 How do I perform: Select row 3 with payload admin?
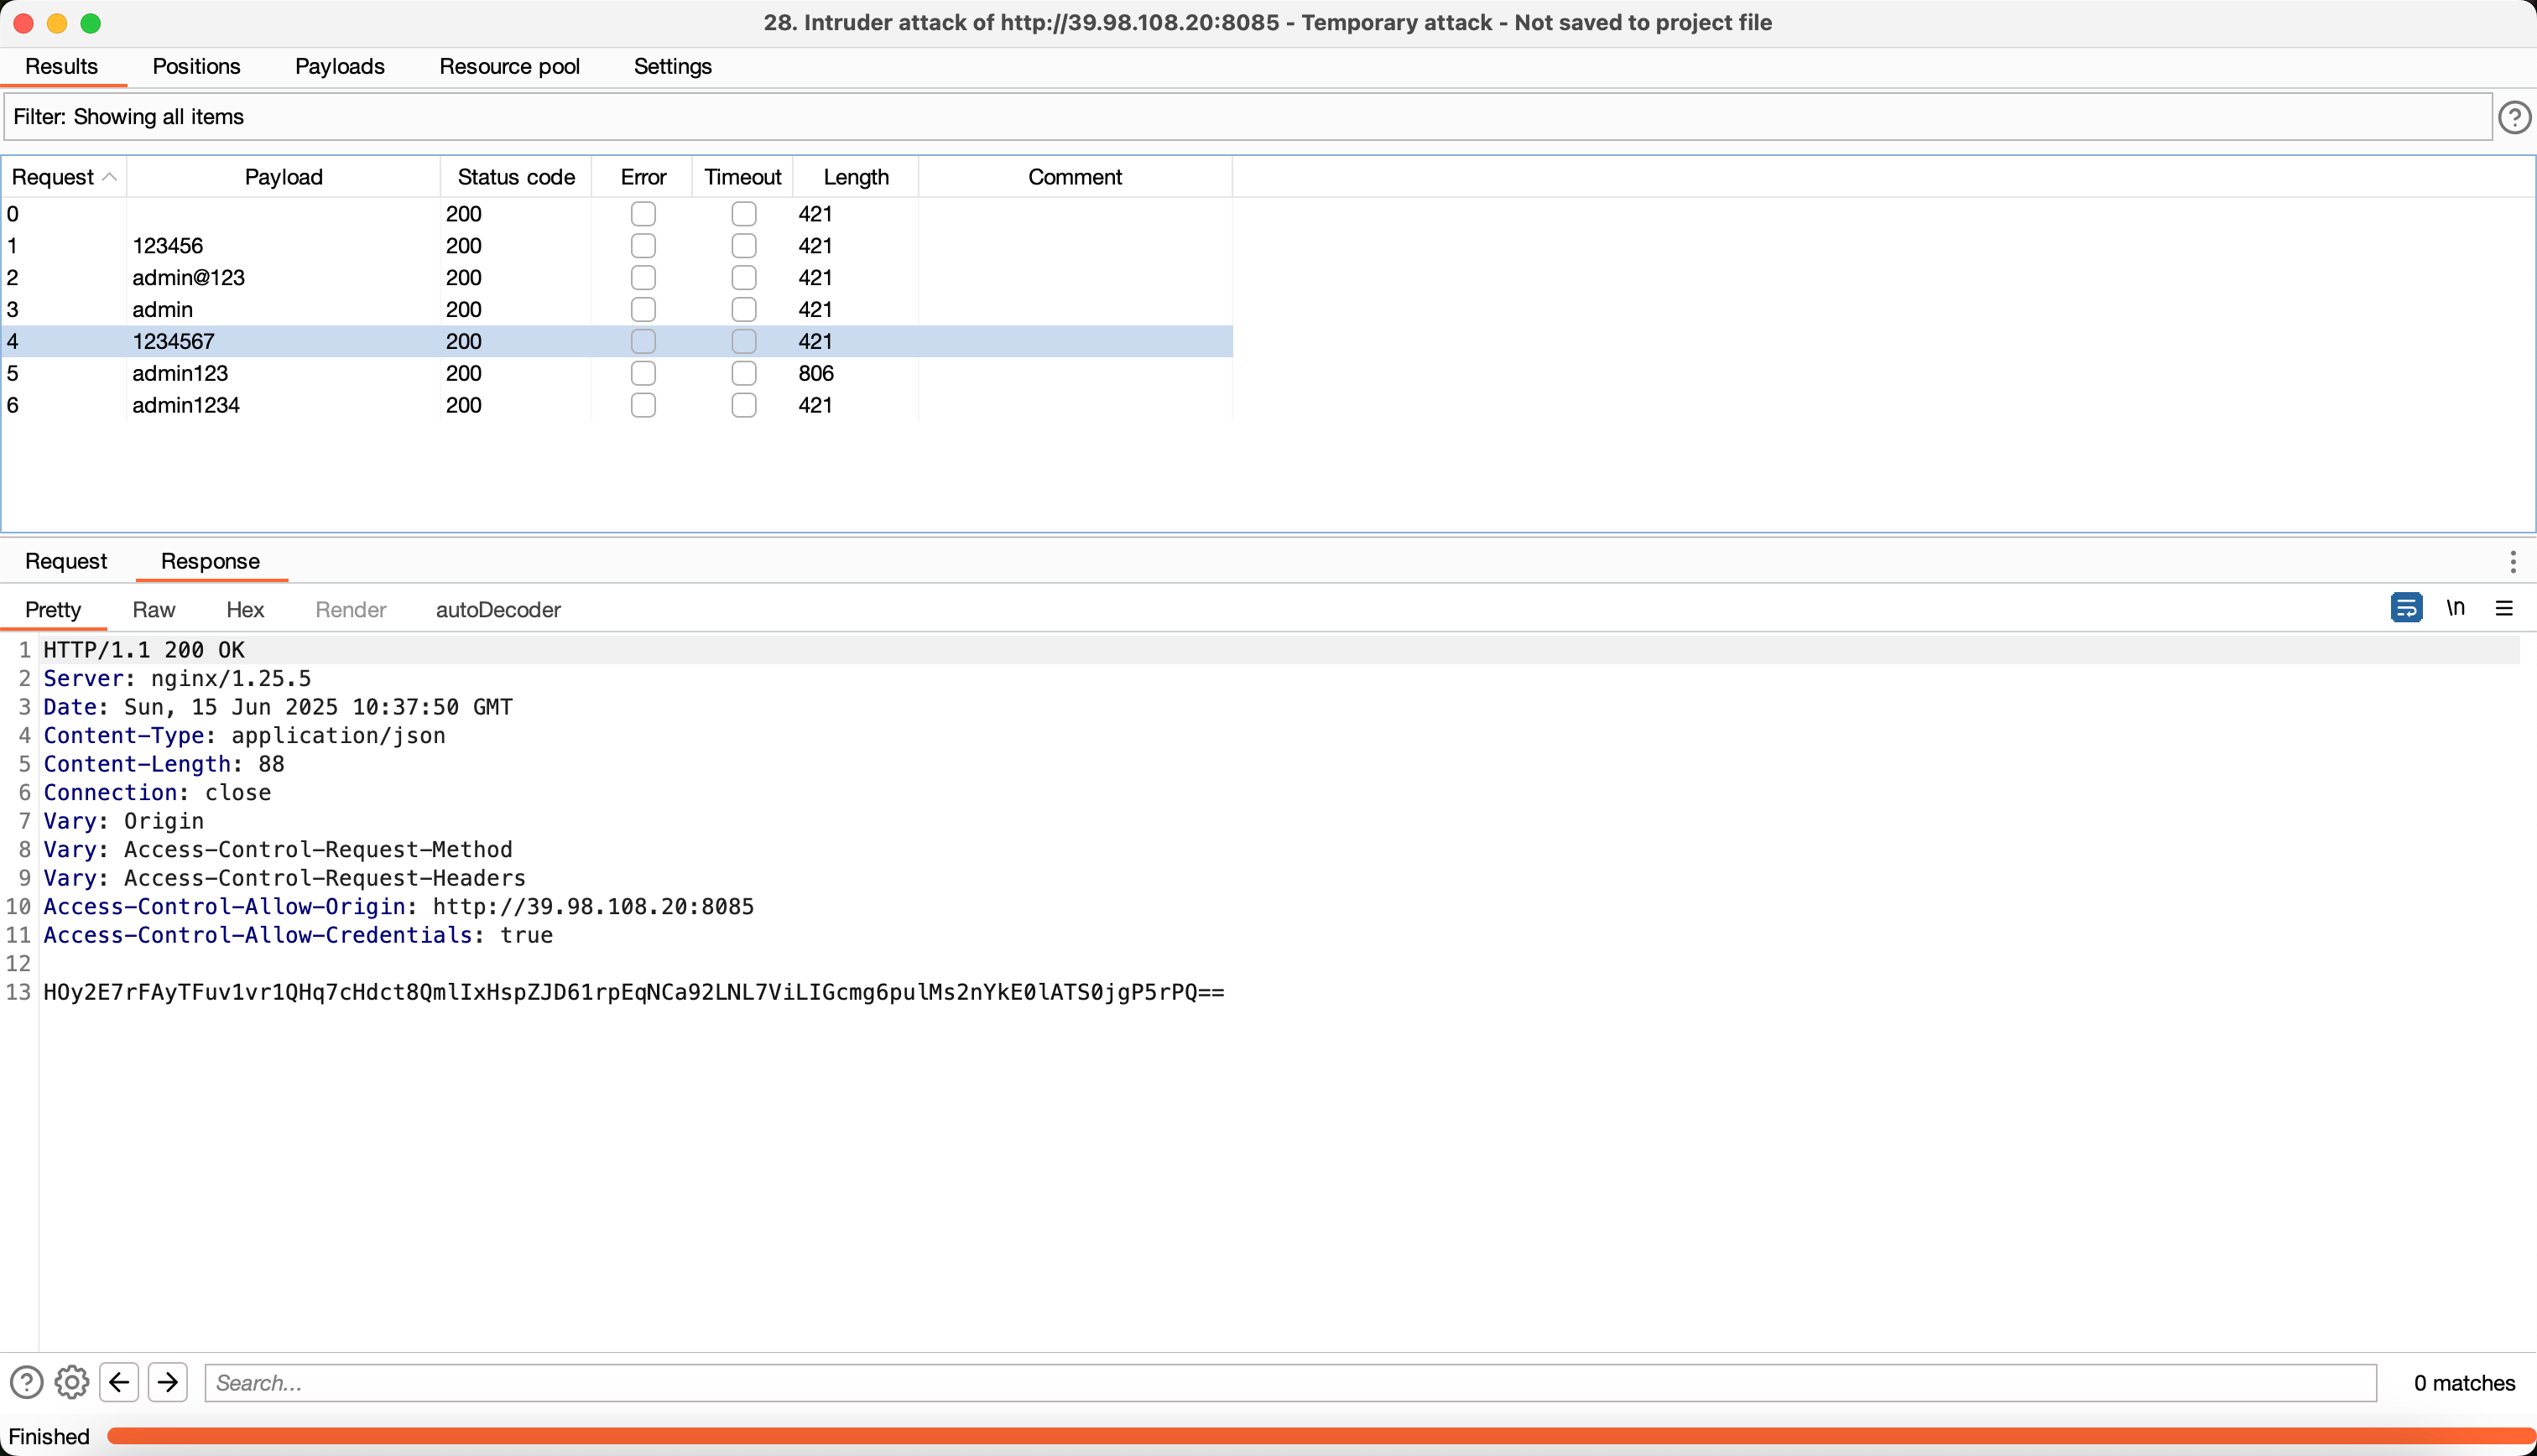tap(617, 310)
